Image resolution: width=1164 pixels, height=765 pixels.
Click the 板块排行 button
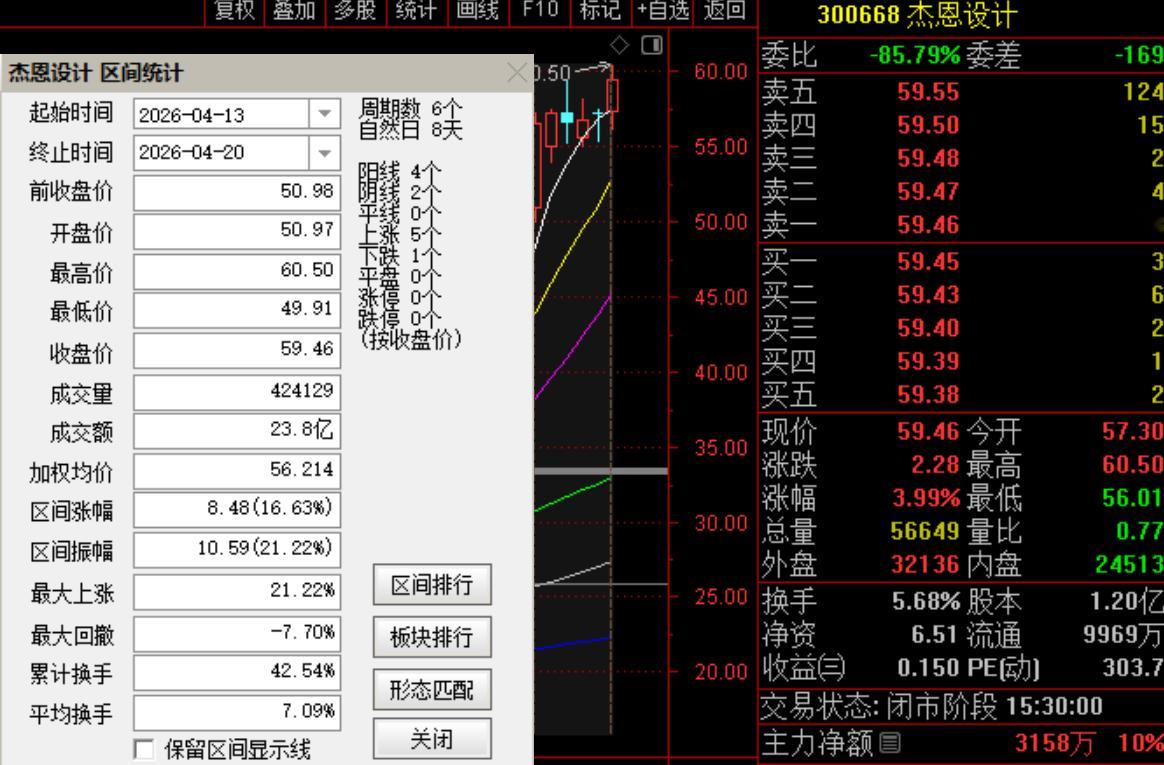[x=432, y=637]
